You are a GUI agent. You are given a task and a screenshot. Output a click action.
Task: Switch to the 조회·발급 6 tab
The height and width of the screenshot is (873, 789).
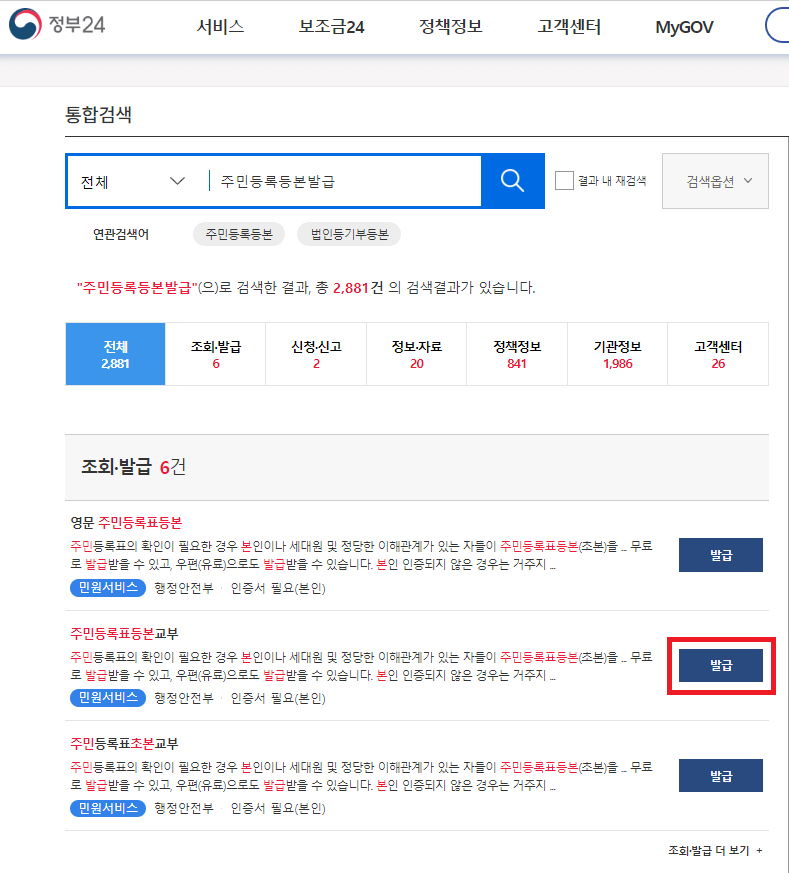pyautogui.click(x=215, y=354)
